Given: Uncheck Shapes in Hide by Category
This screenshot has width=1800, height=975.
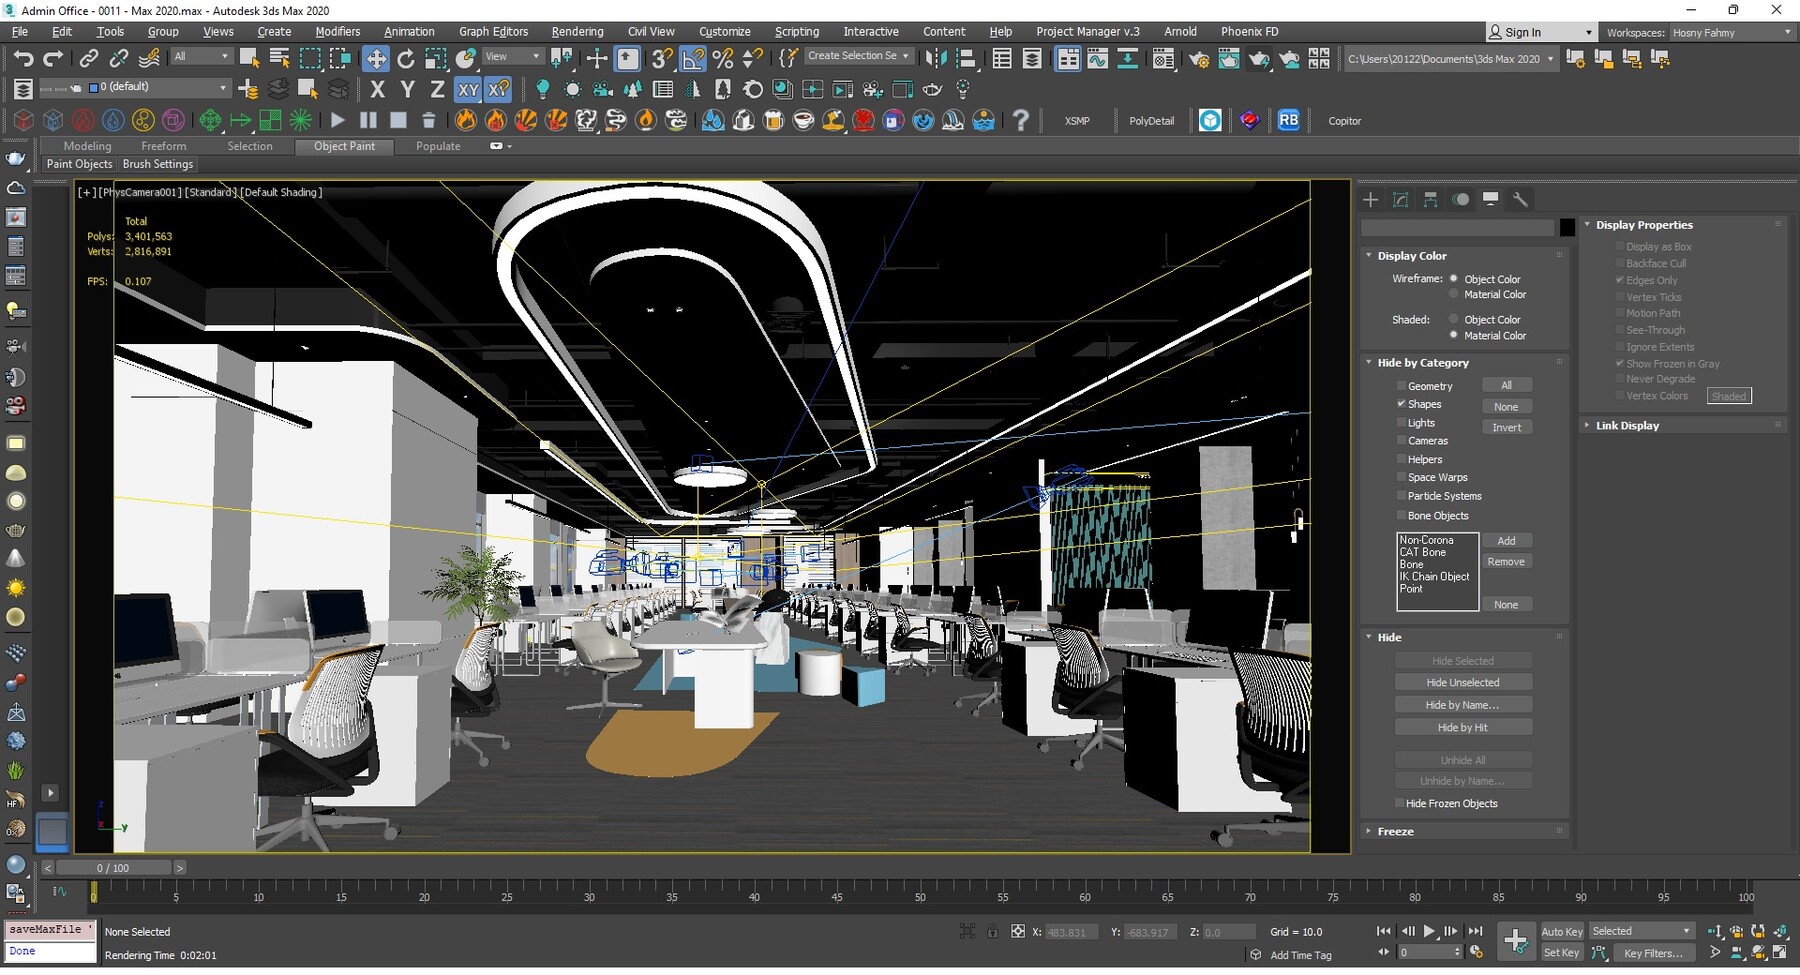Looking at the screenshot, I should click(1403, 404).
